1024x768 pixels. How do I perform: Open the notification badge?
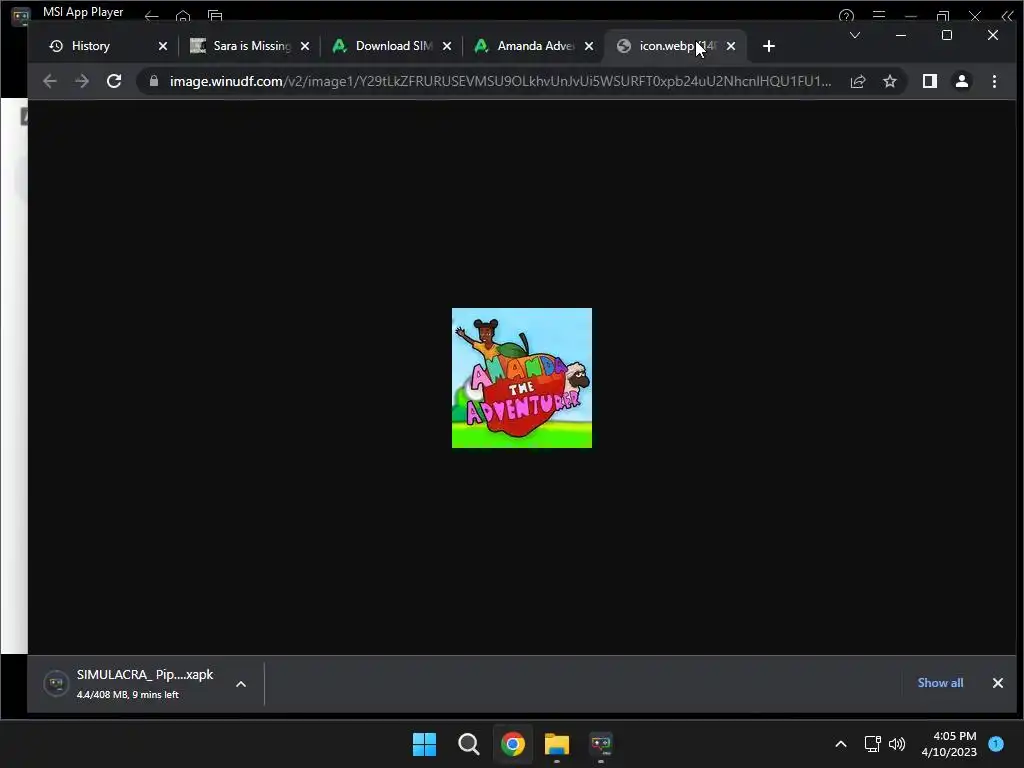(997, 743)
